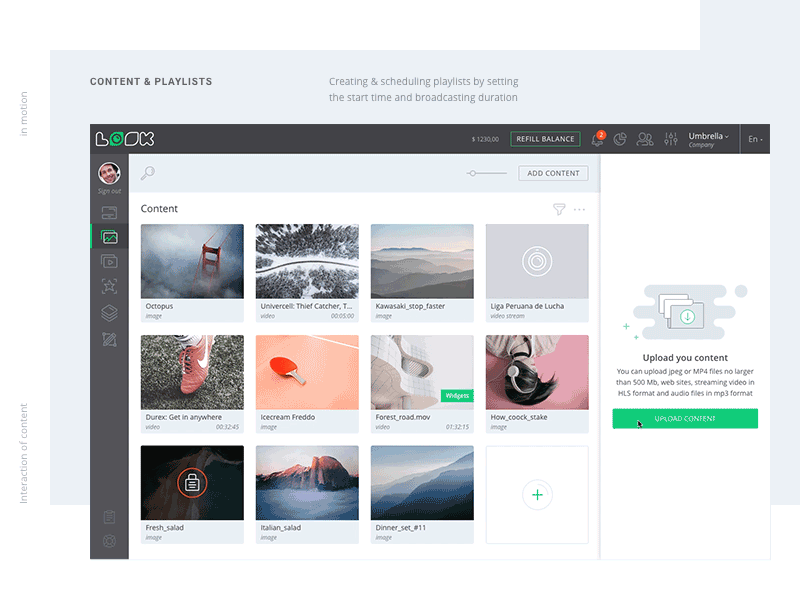Click the UPLOAD CONTENT green button
The image size is (800, 600).
[685, 418]
